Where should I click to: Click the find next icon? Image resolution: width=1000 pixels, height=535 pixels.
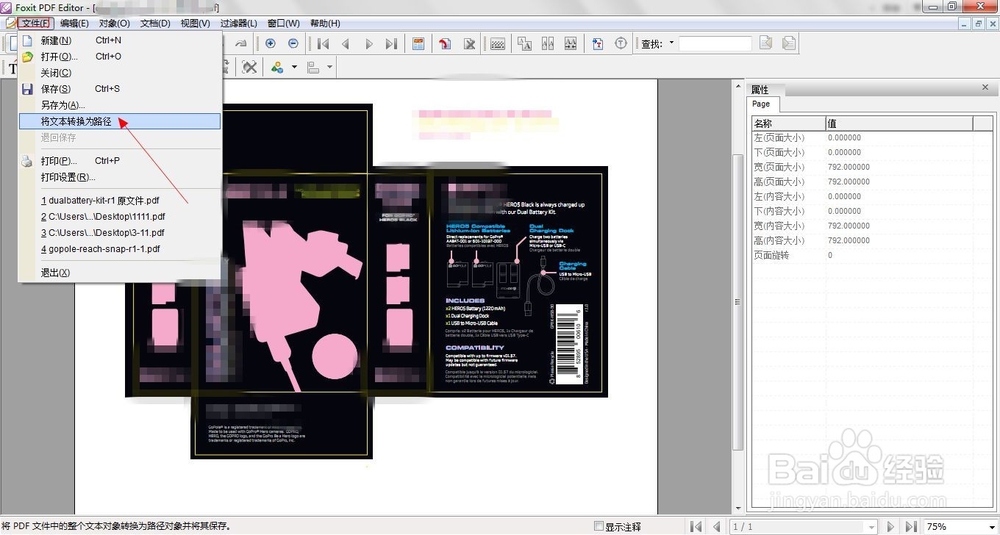pos(789,43)
